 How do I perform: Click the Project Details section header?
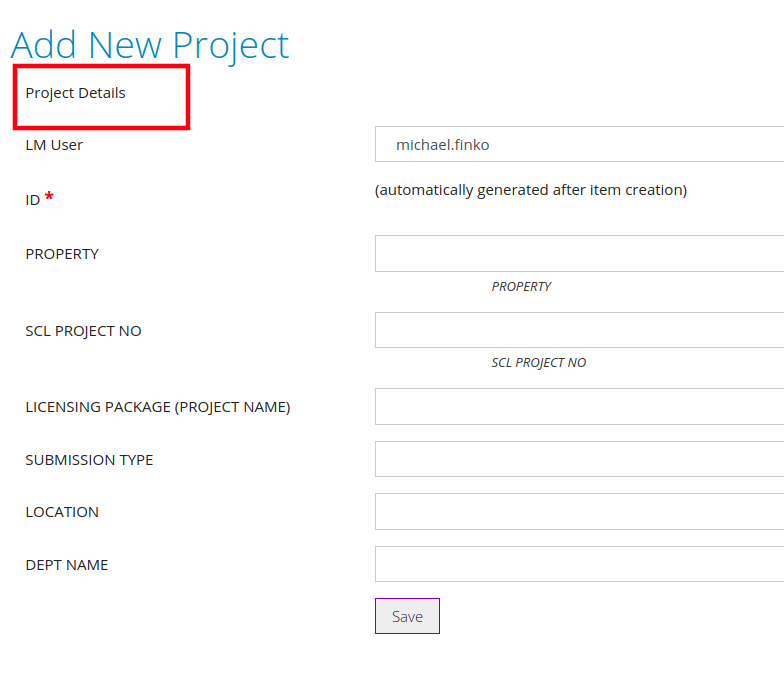(x=76, y=93)
